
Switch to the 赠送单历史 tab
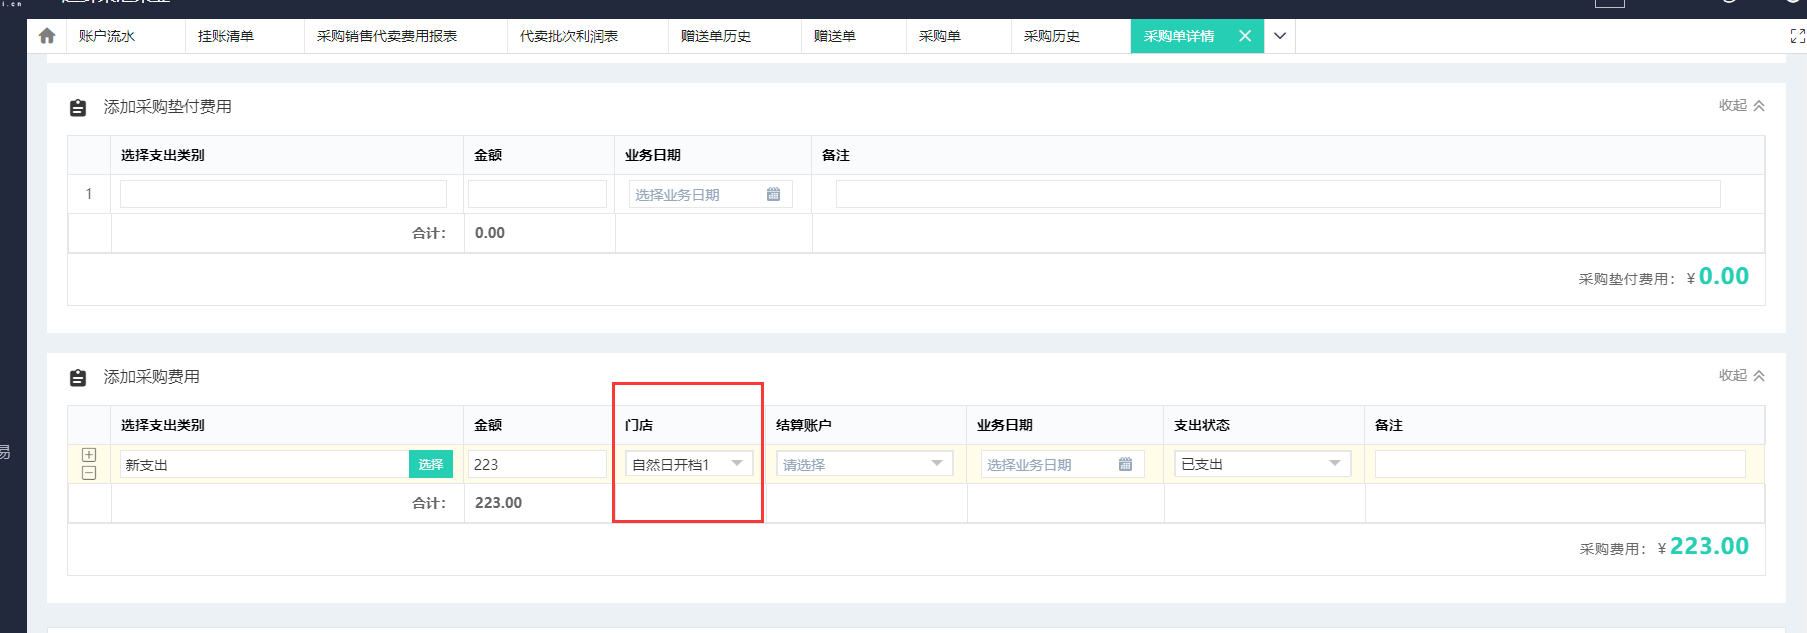click(716, 36)
